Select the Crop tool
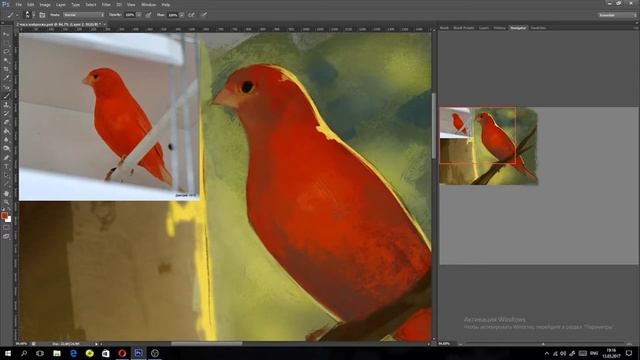Viewport: 640px width, 360px height. click(6, 69)
